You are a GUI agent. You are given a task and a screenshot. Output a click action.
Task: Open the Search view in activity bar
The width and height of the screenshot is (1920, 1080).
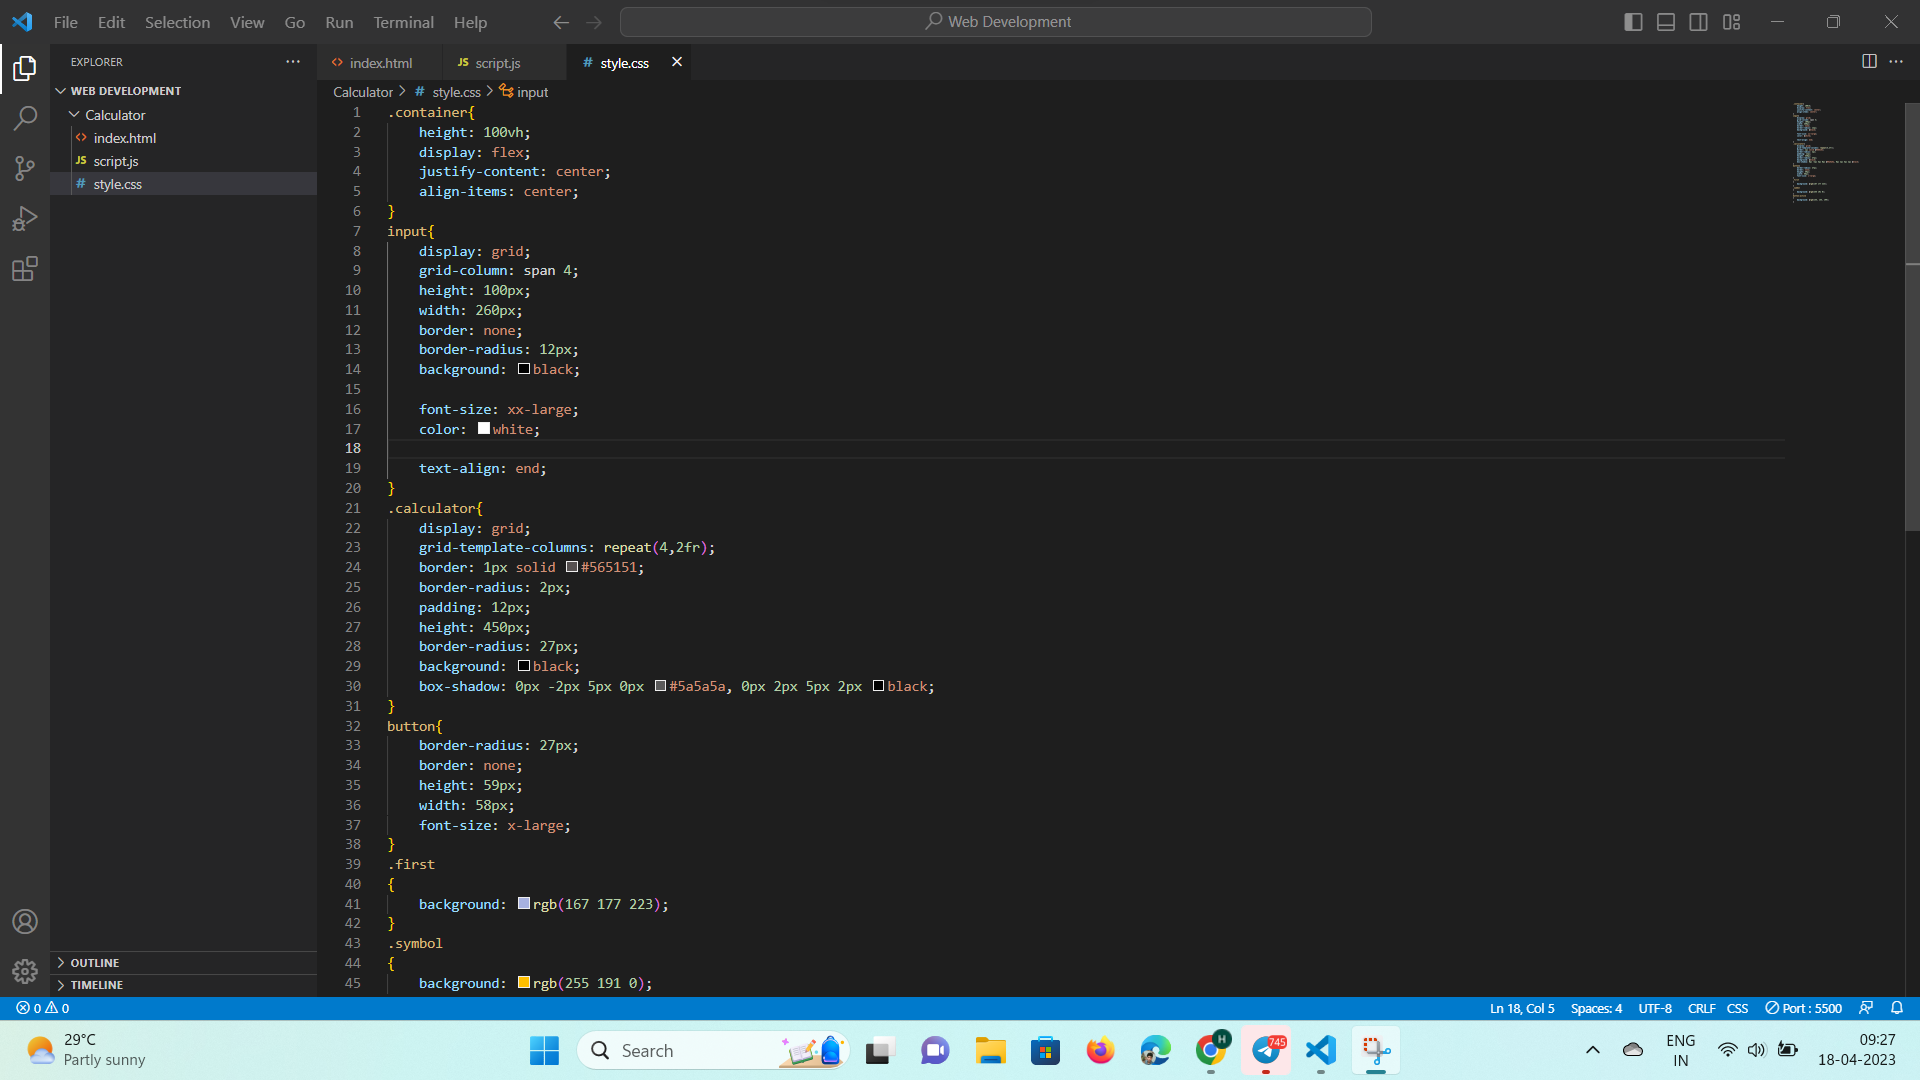(x=25, y=118)
